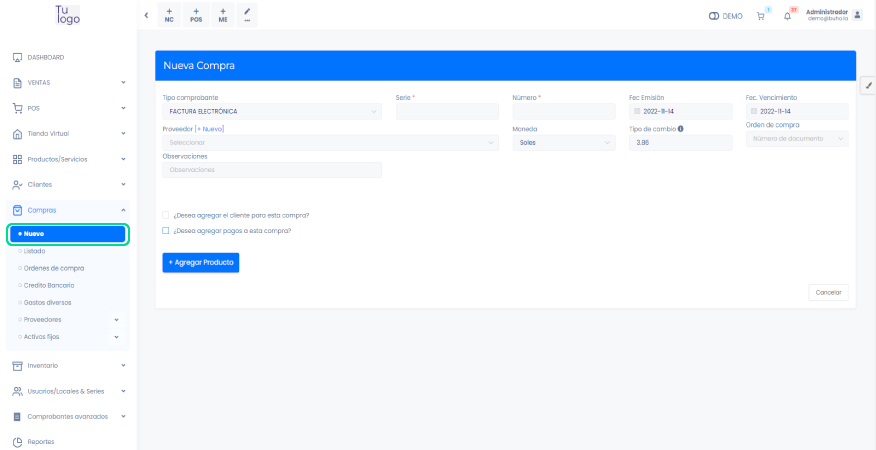
Task: Collapse sidebar with the left arrow icon
Action: tap(147, 15)
